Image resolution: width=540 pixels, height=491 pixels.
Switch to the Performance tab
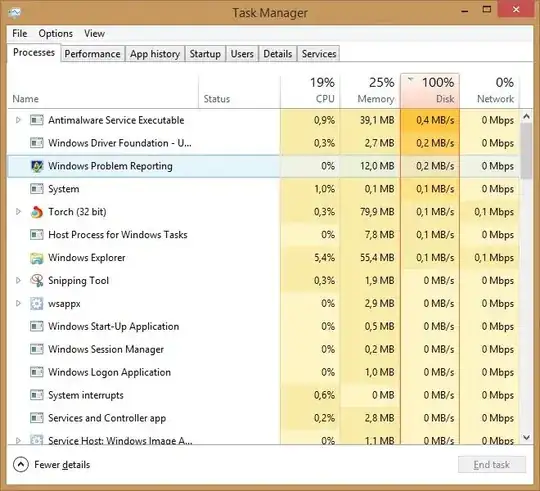(92, 54)
